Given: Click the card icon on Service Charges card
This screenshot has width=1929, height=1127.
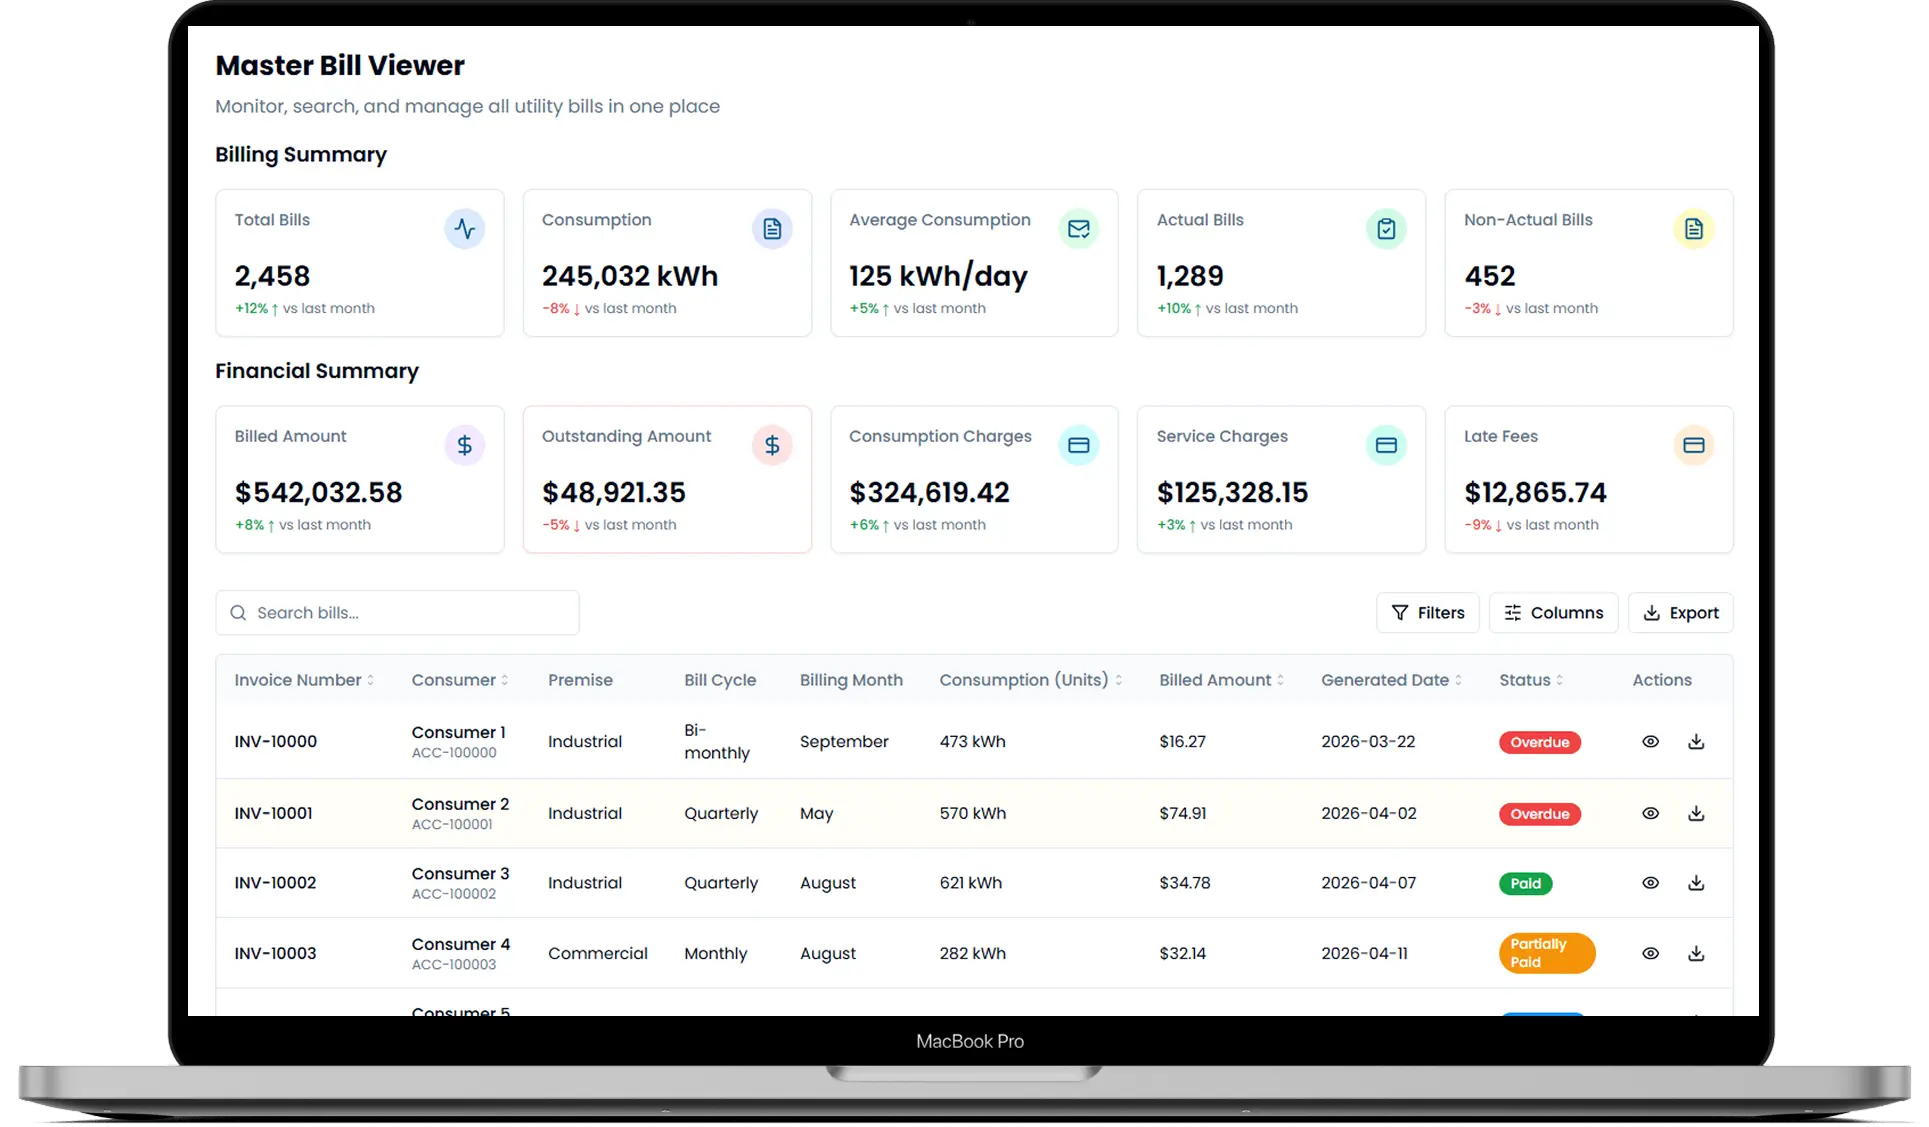Looking at the screenshot, I should 1386,445.
